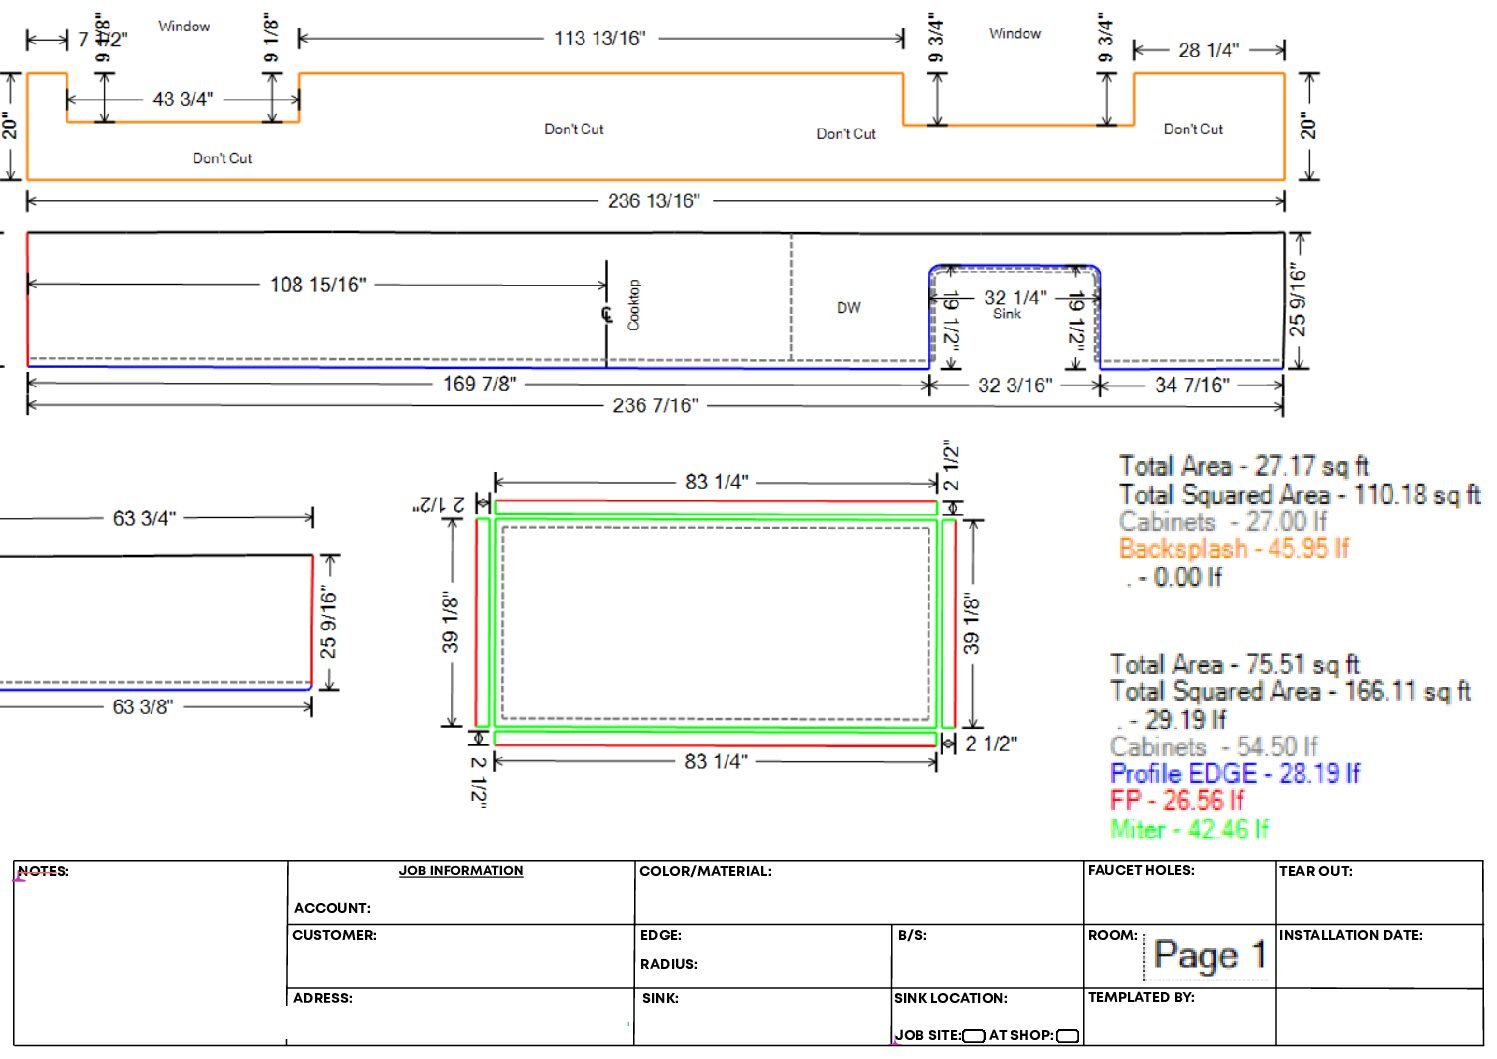This screenshot has width=1497, height=1059.
Task: Select the 236 7/16" overall countertop length
Action: click(655, 406)
